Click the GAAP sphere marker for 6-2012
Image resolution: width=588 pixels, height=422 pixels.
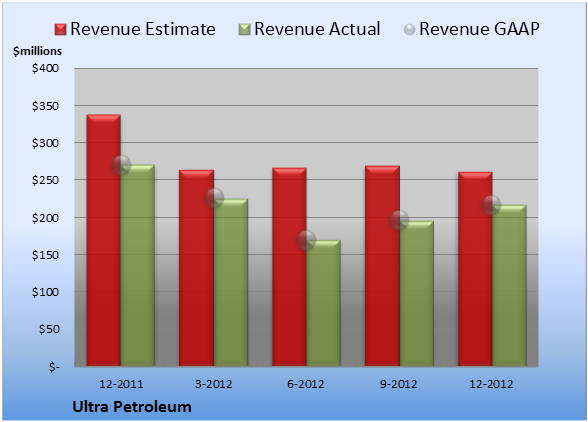[306, 240]
